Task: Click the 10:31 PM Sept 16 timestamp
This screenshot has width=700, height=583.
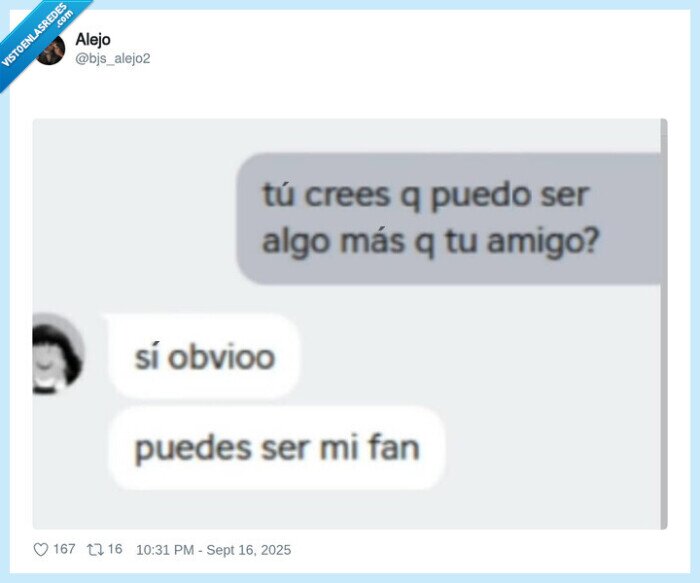Action: pyautogui.click(x=213, y=550)
